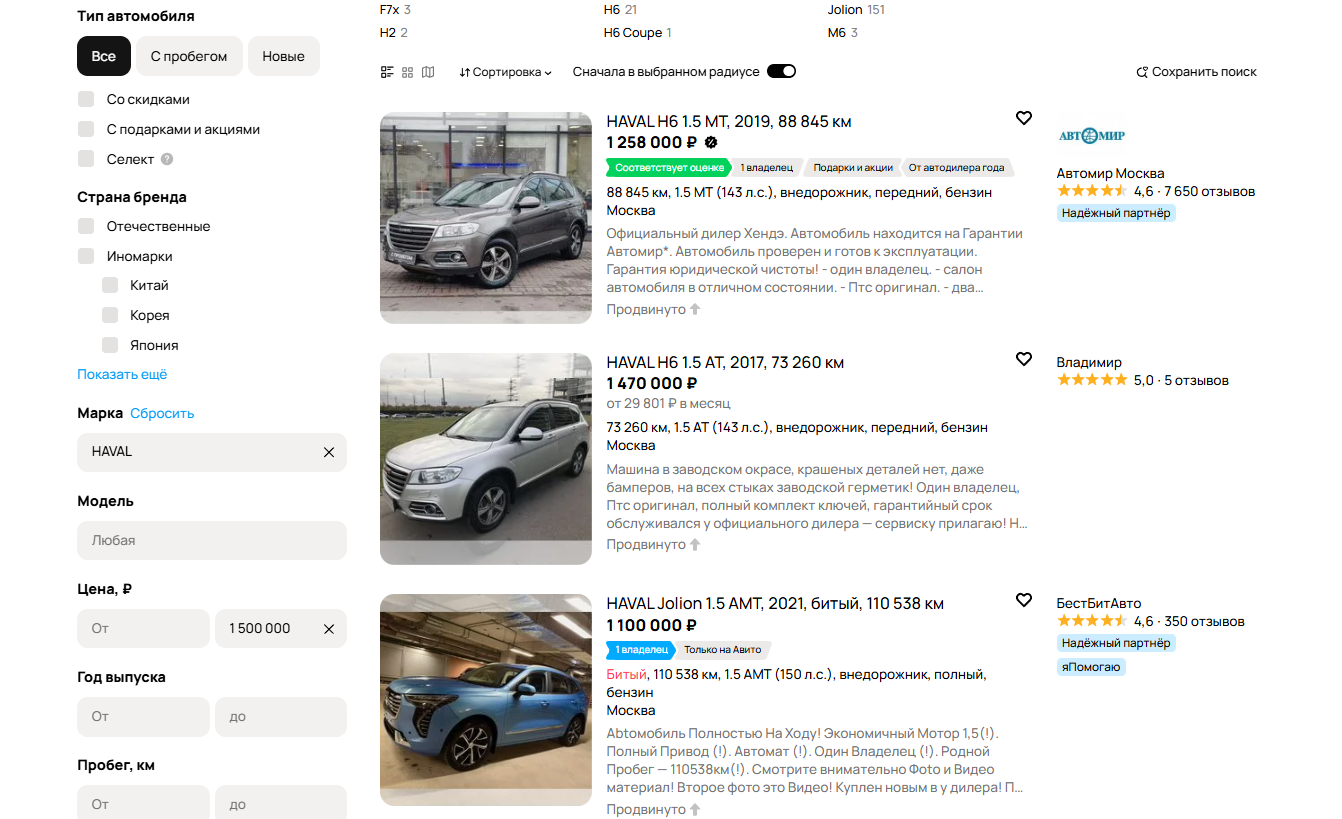Open seller Автомир Москва profile
The width and height of the screenshot is (1342, 819).
point(1110,173)
